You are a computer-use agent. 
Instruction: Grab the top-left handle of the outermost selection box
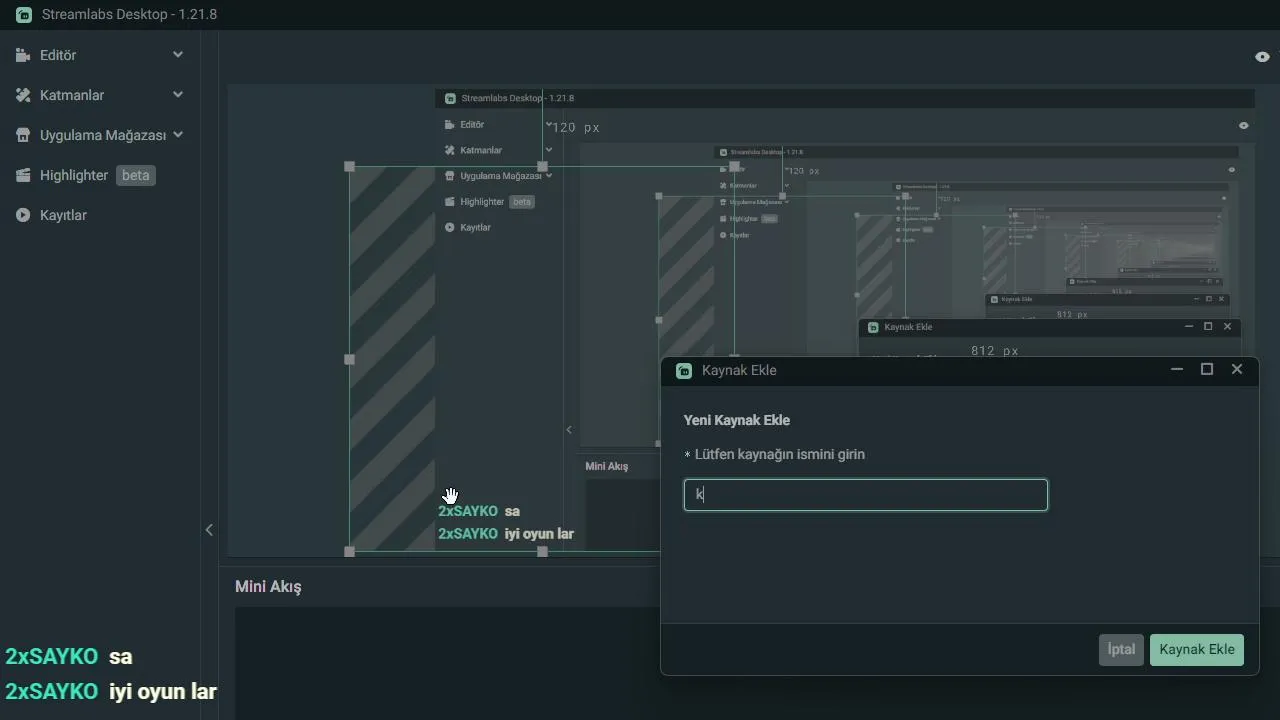click(x=349, y=167)
